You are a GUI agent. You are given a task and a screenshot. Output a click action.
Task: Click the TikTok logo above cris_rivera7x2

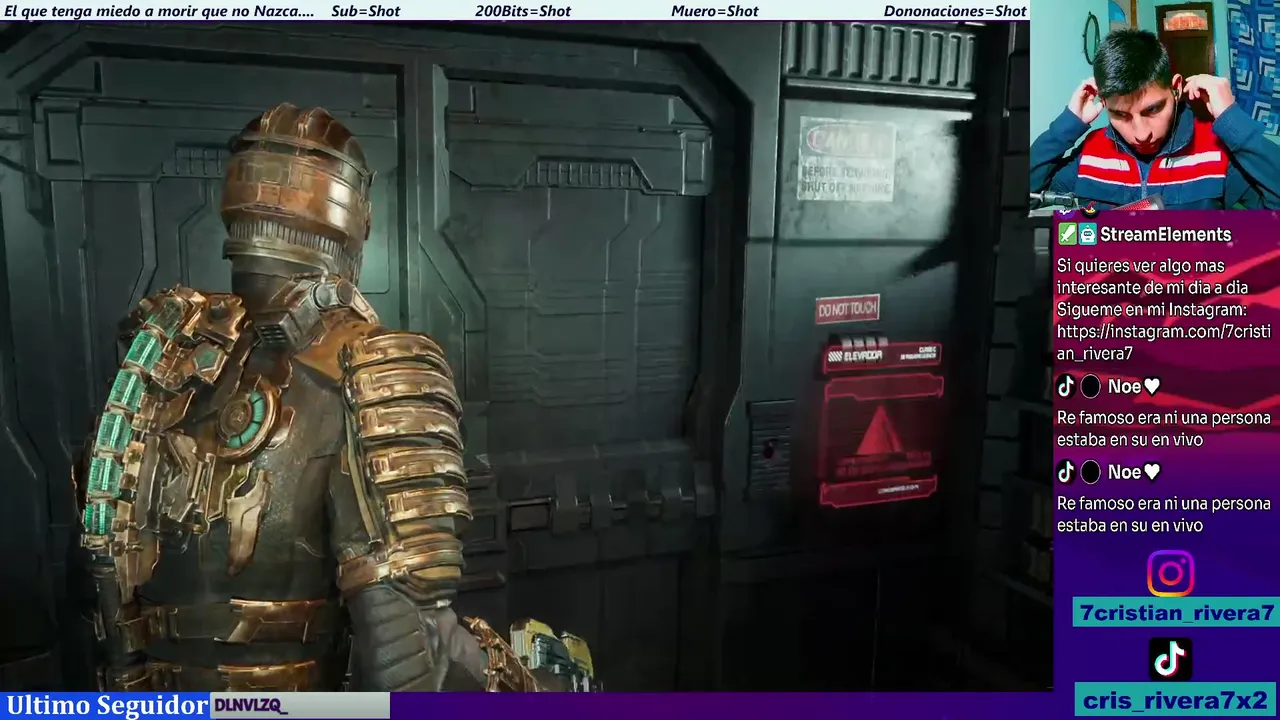pyautogui.click(x=1170, y=659)
